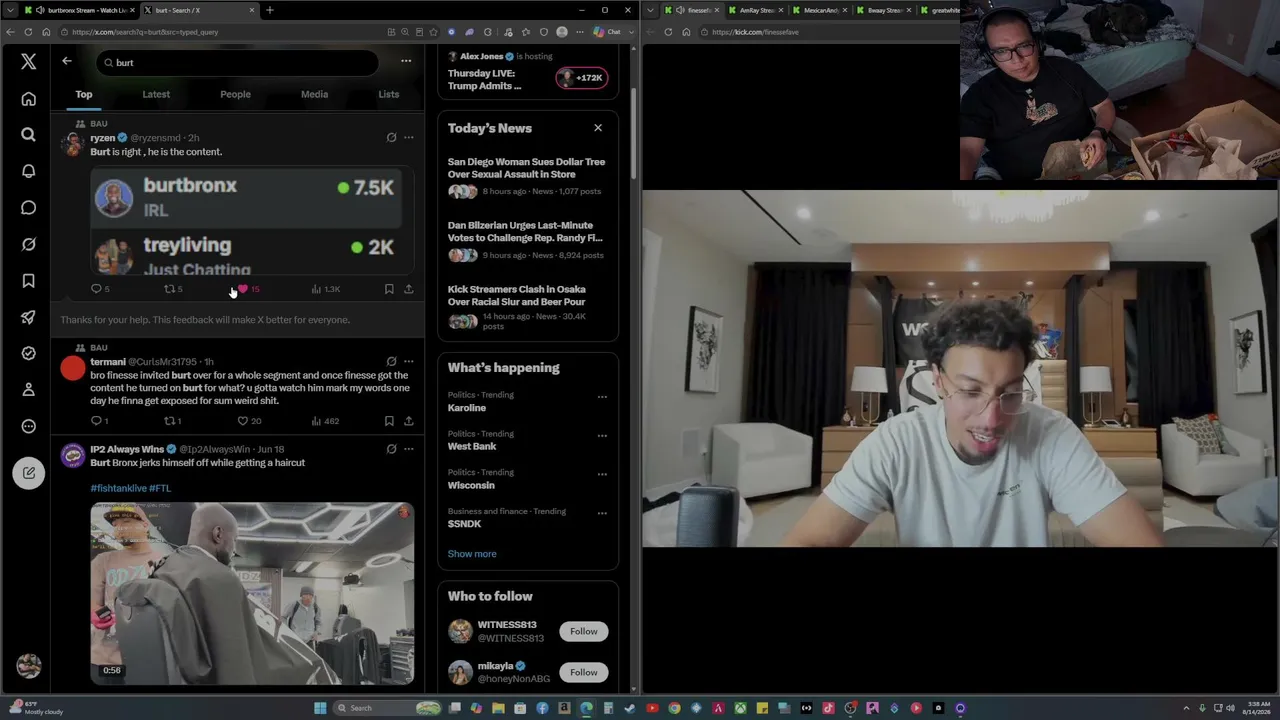
Task: Switch to the Media tab
Action: click(x=314, y=94)
